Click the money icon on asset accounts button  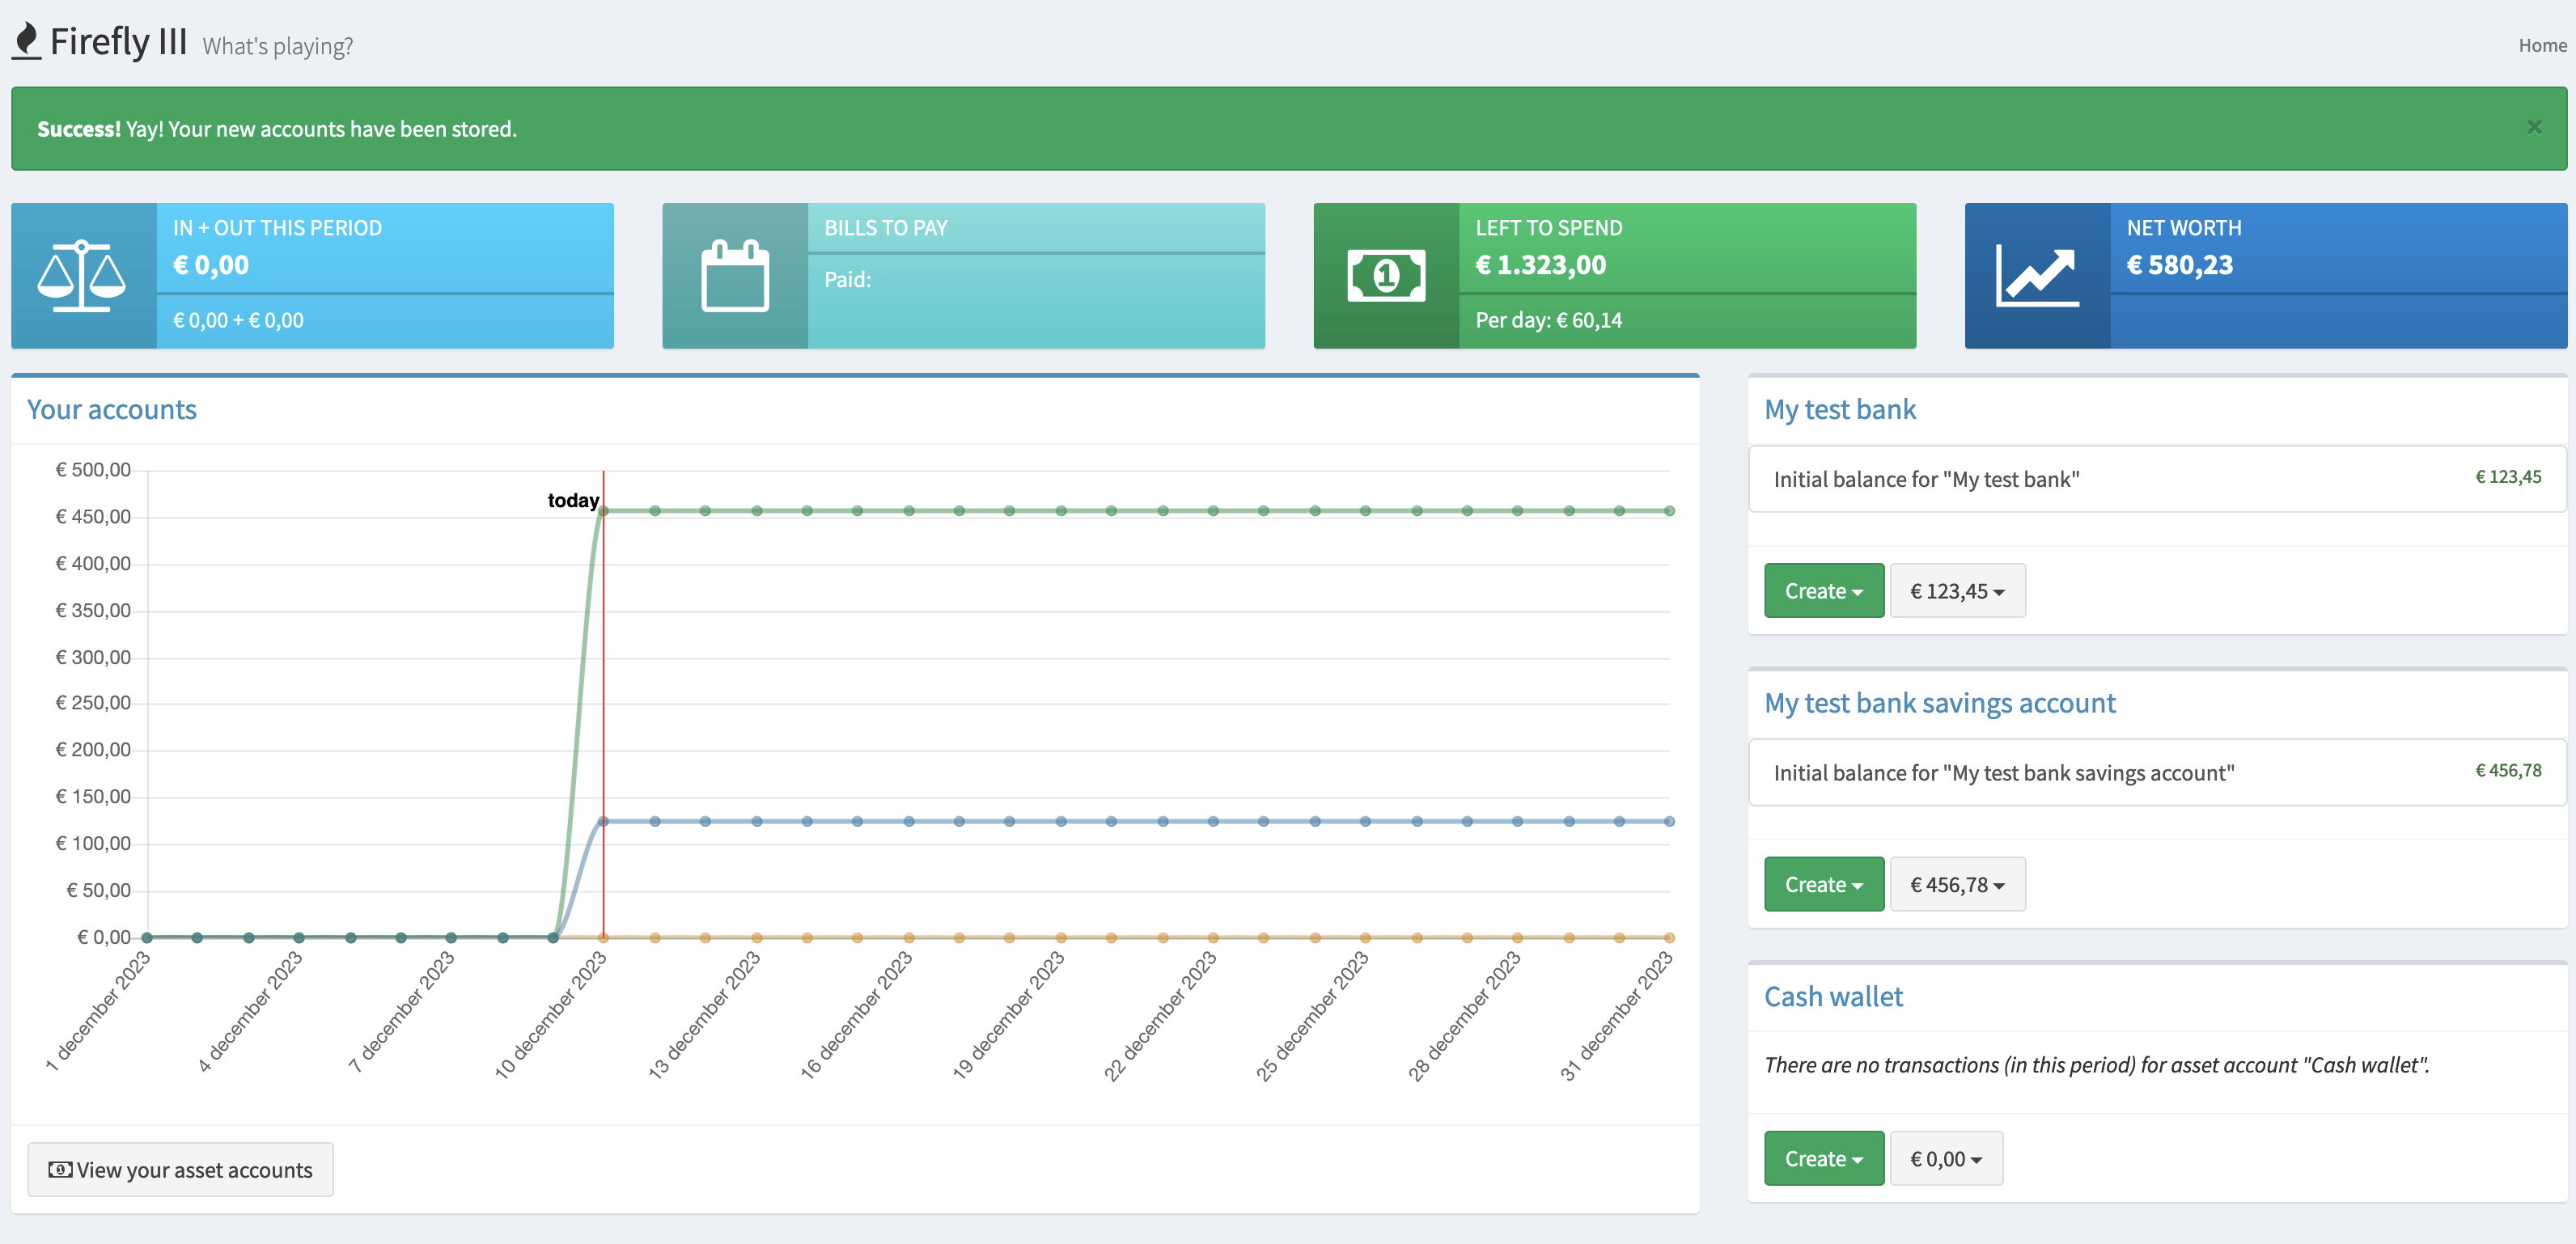point(60,1169)
